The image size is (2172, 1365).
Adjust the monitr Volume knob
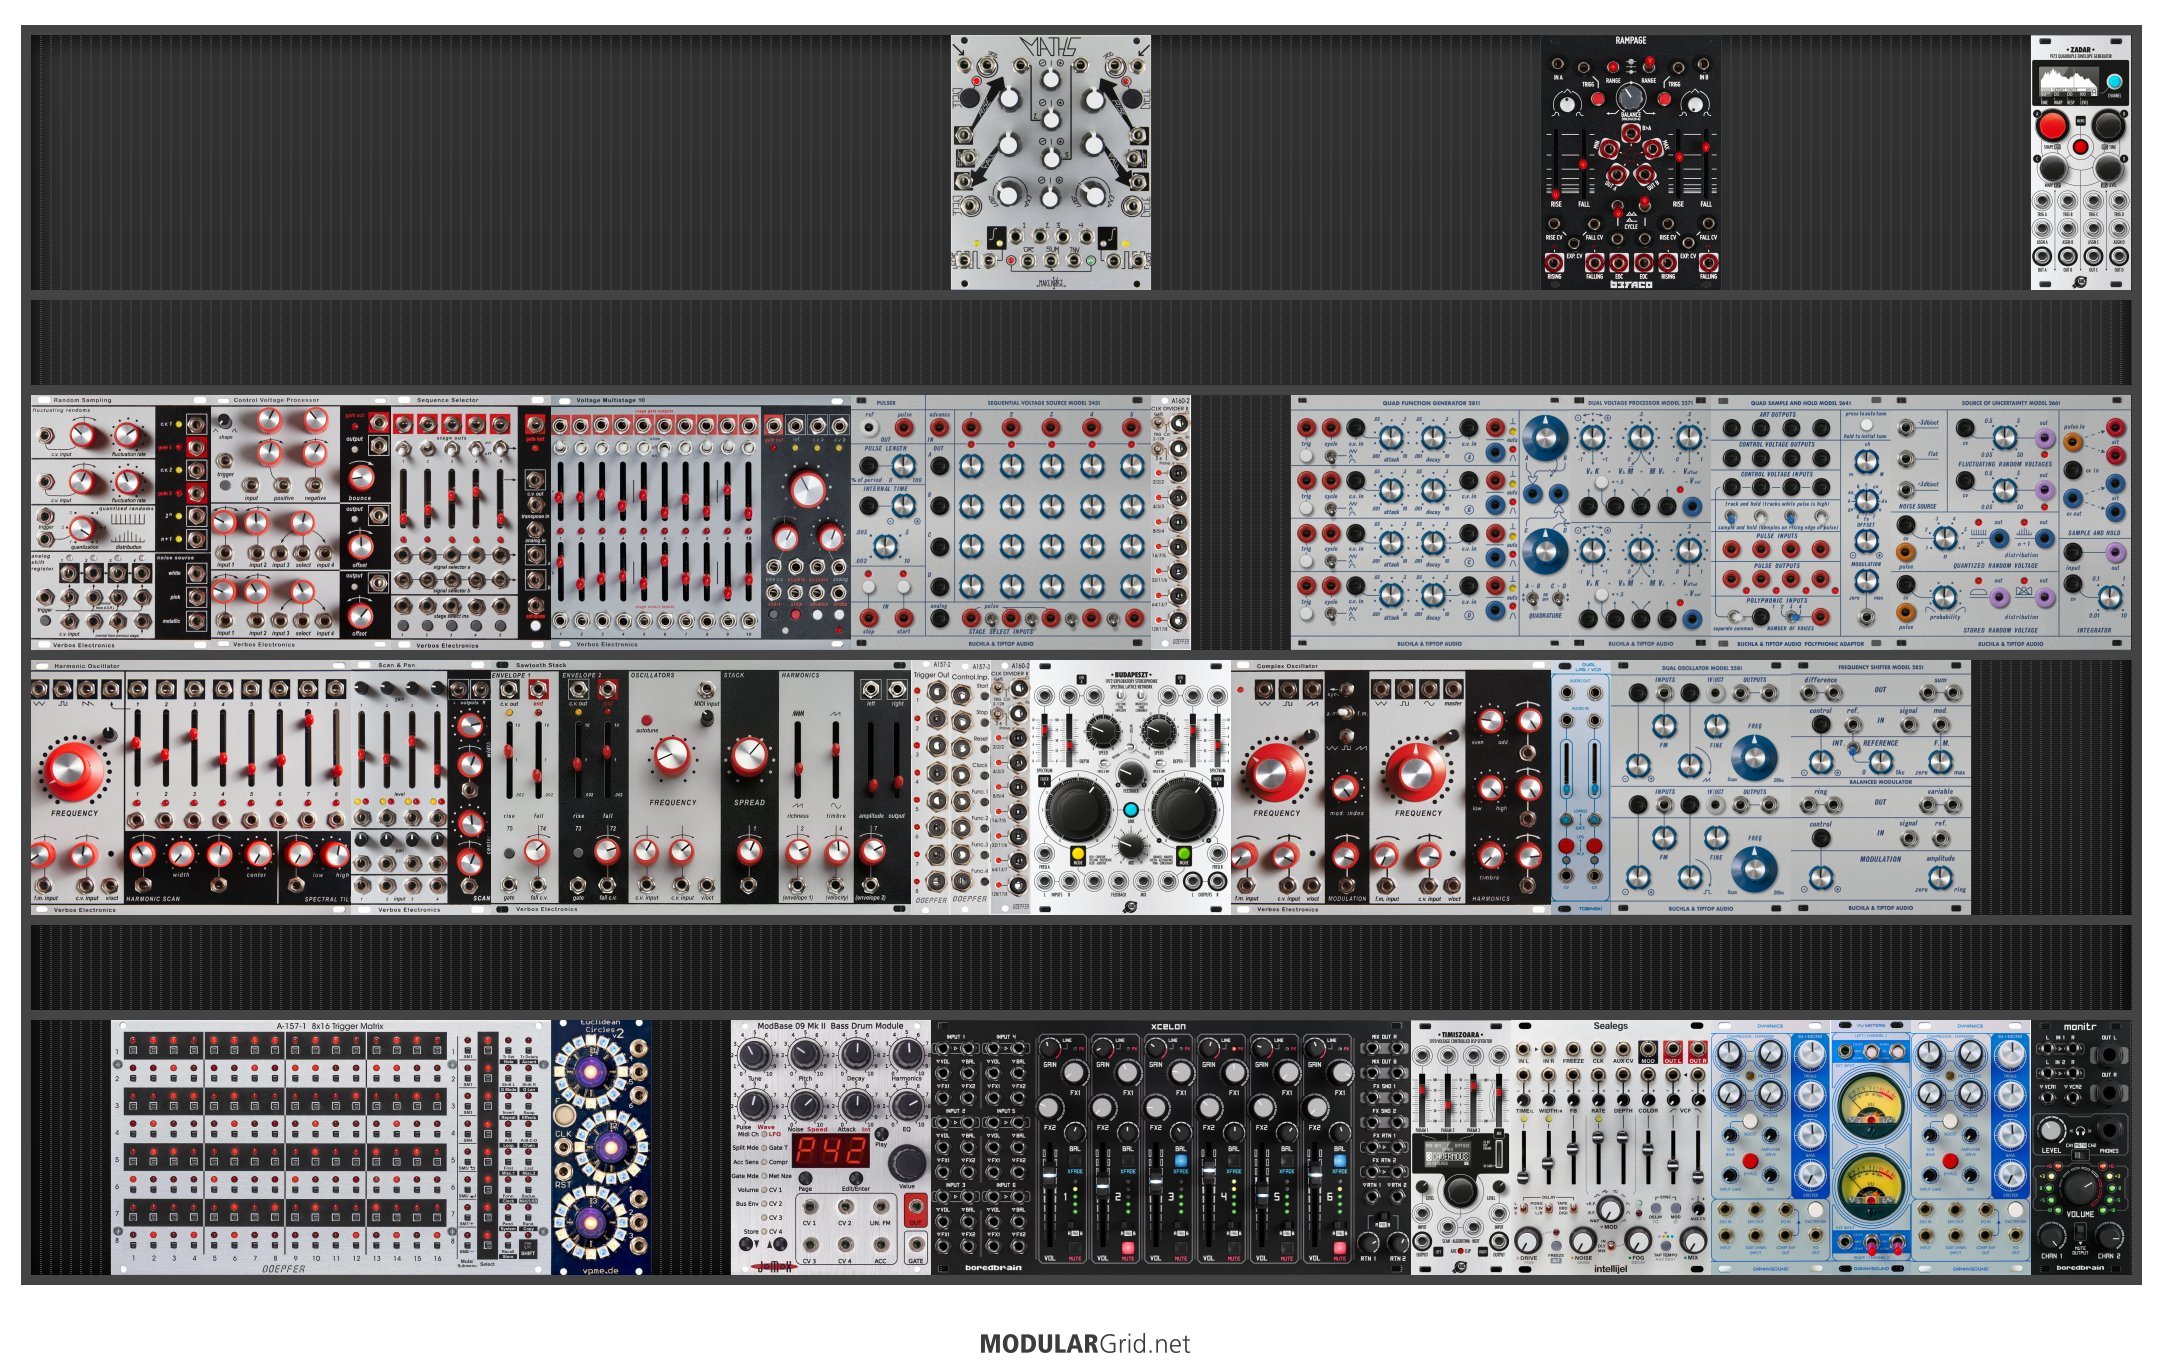pos(2081,1188)
